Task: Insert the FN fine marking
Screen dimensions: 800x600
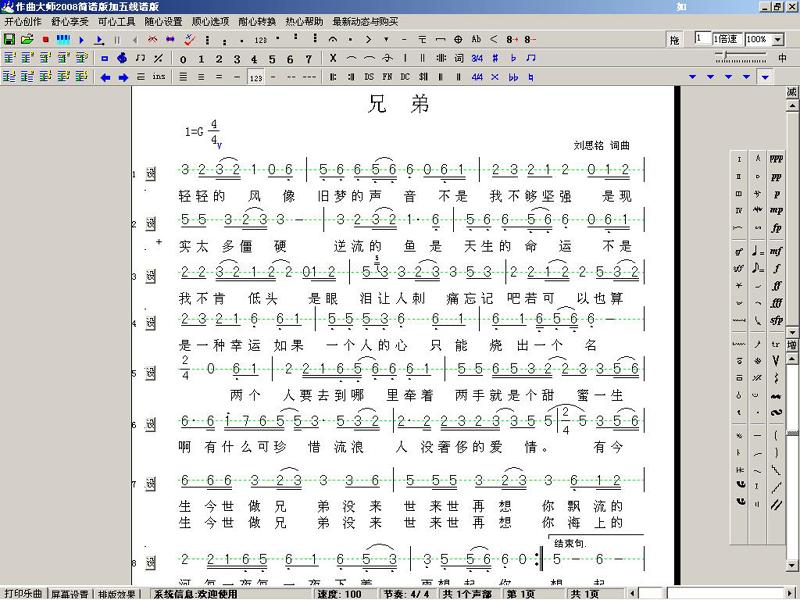Action: 387,77
